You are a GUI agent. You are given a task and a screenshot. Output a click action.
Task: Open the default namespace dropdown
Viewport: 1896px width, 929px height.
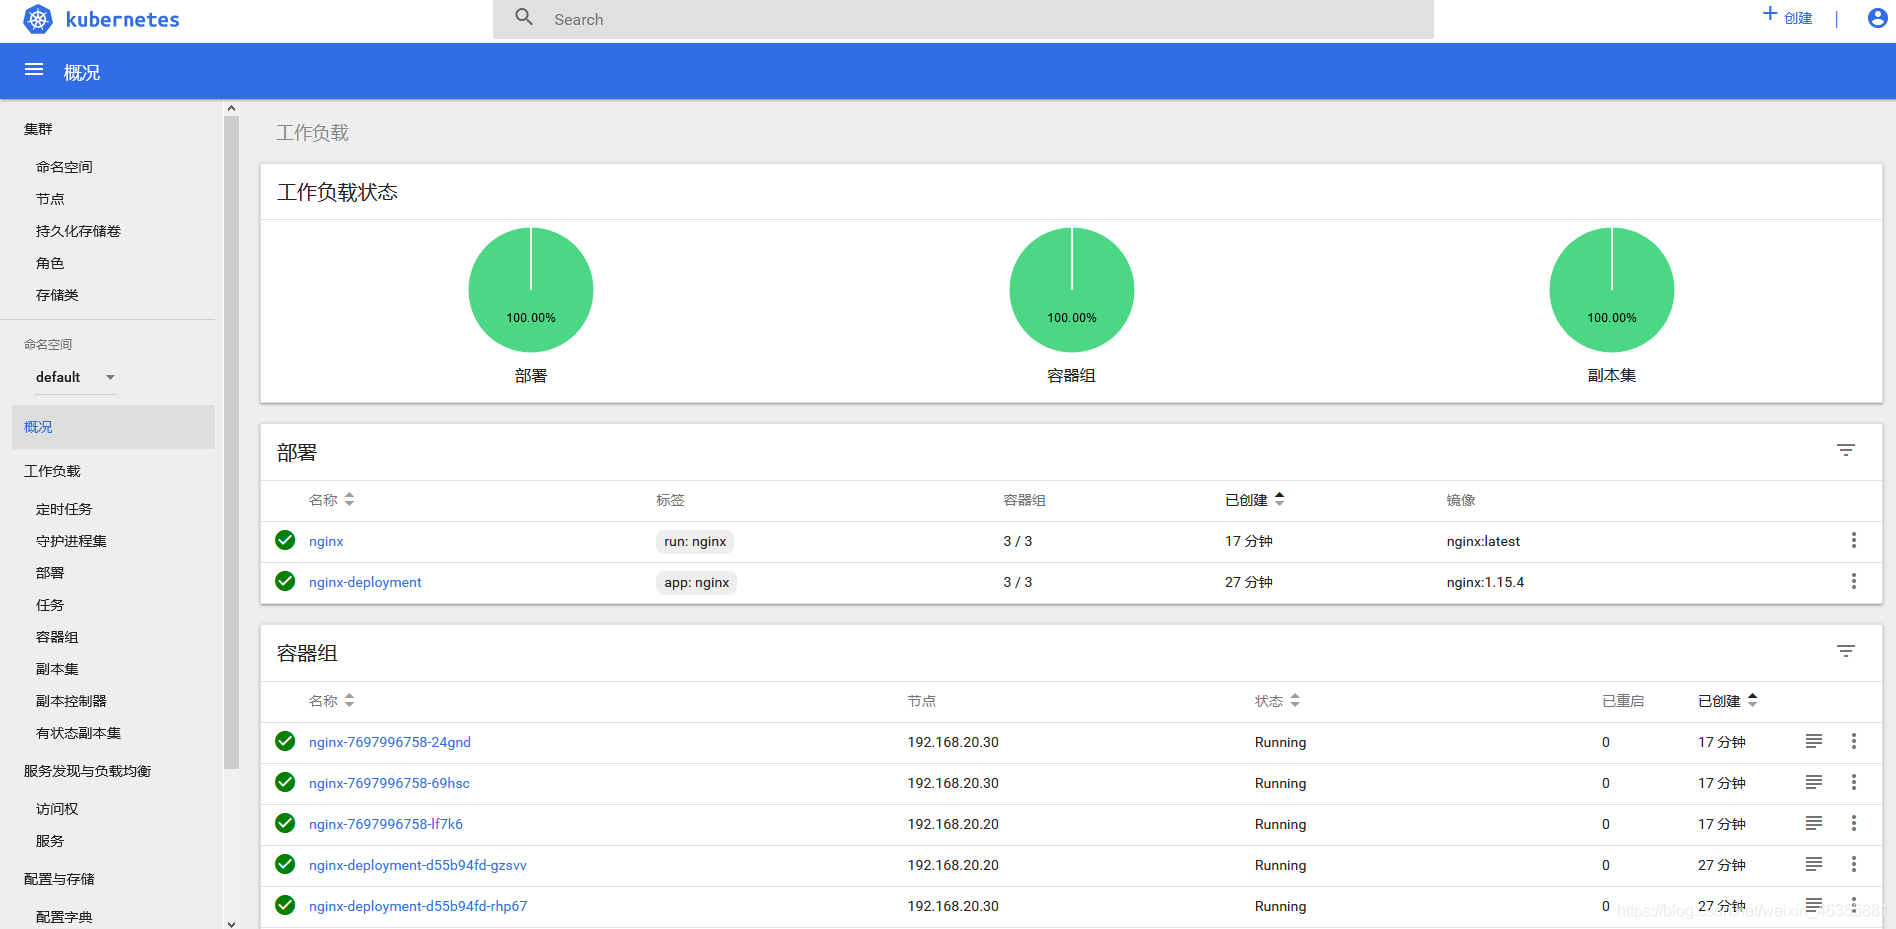(x=76, y=377)
